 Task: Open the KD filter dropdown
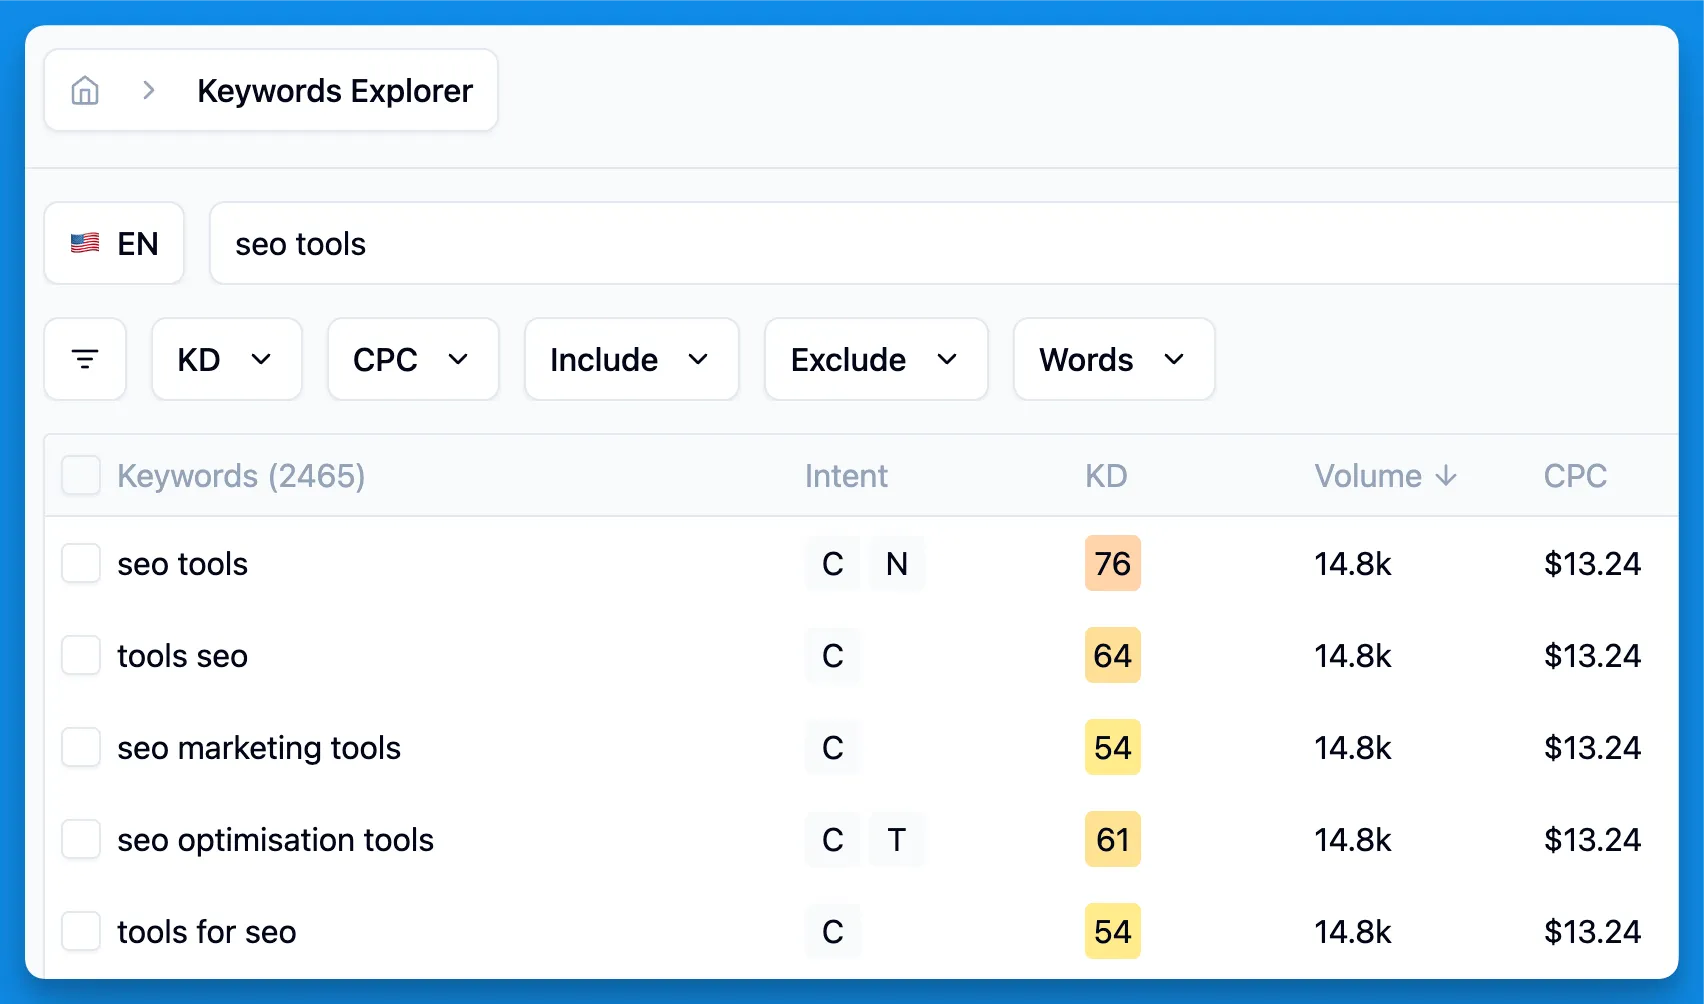[x=226, y=359]
